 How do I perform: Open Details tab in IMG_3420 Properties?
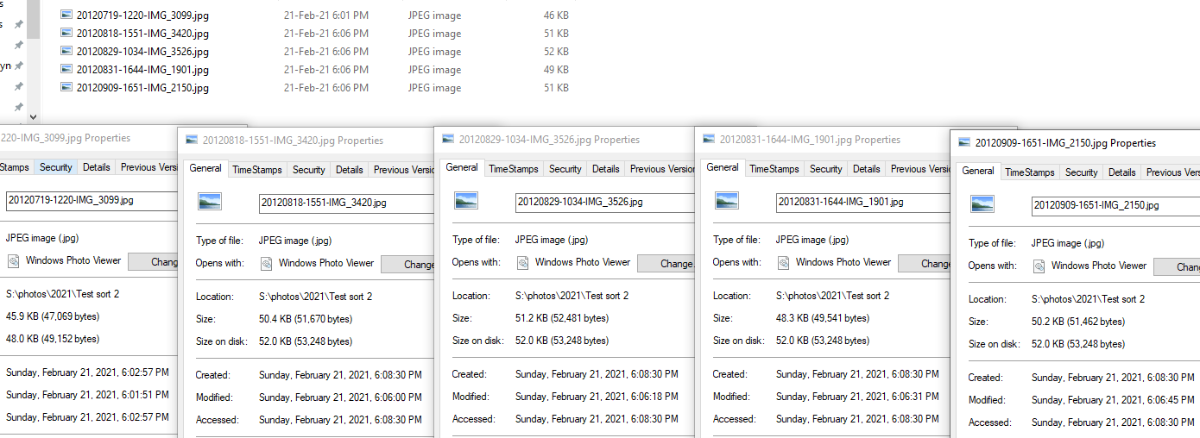[349, 170]
